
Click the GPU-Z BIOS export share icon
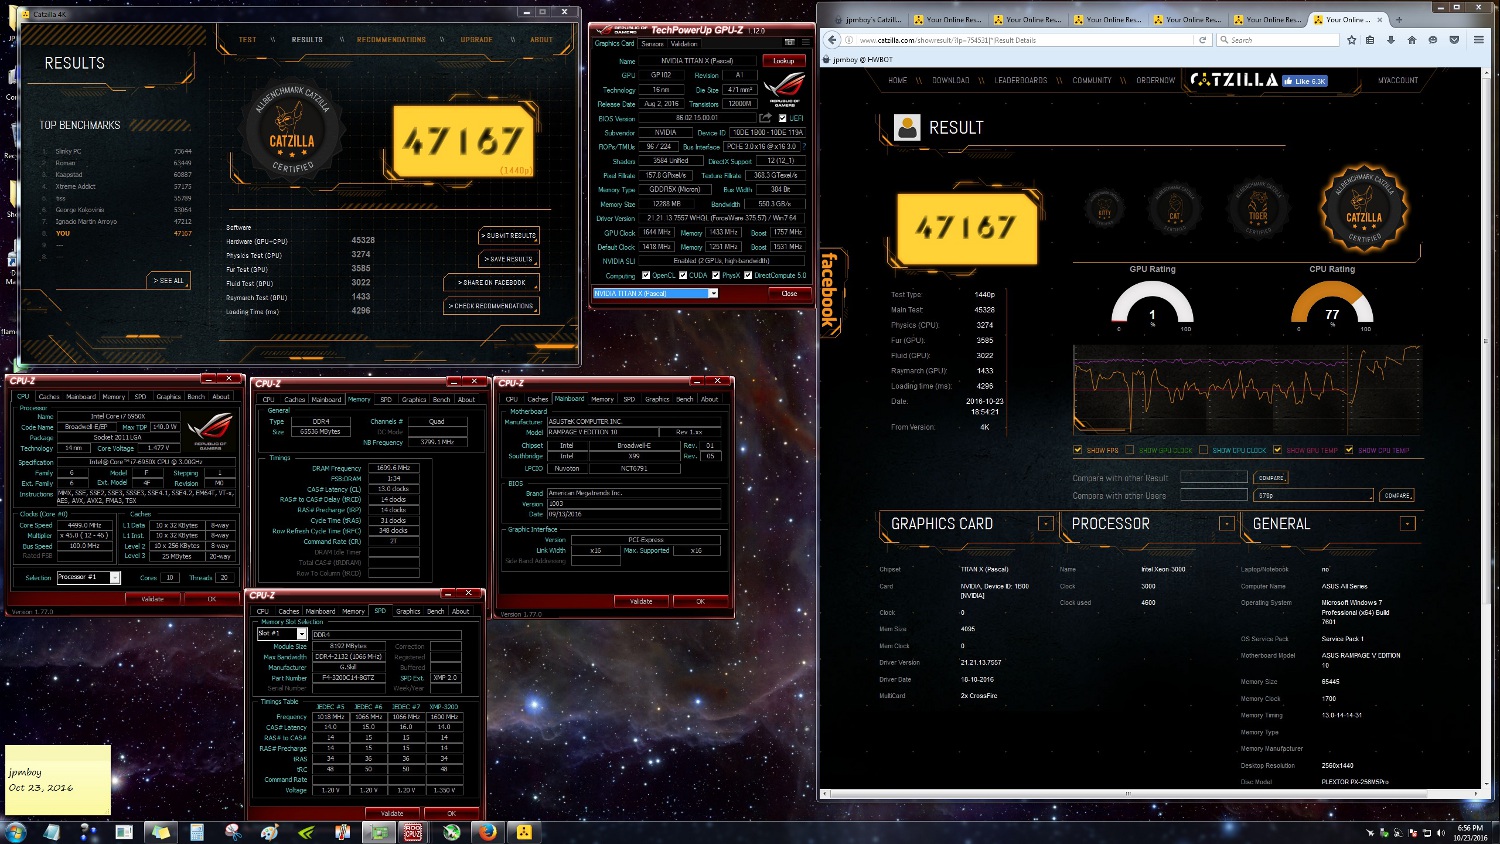pyautogui.click(x=766, y=118)
